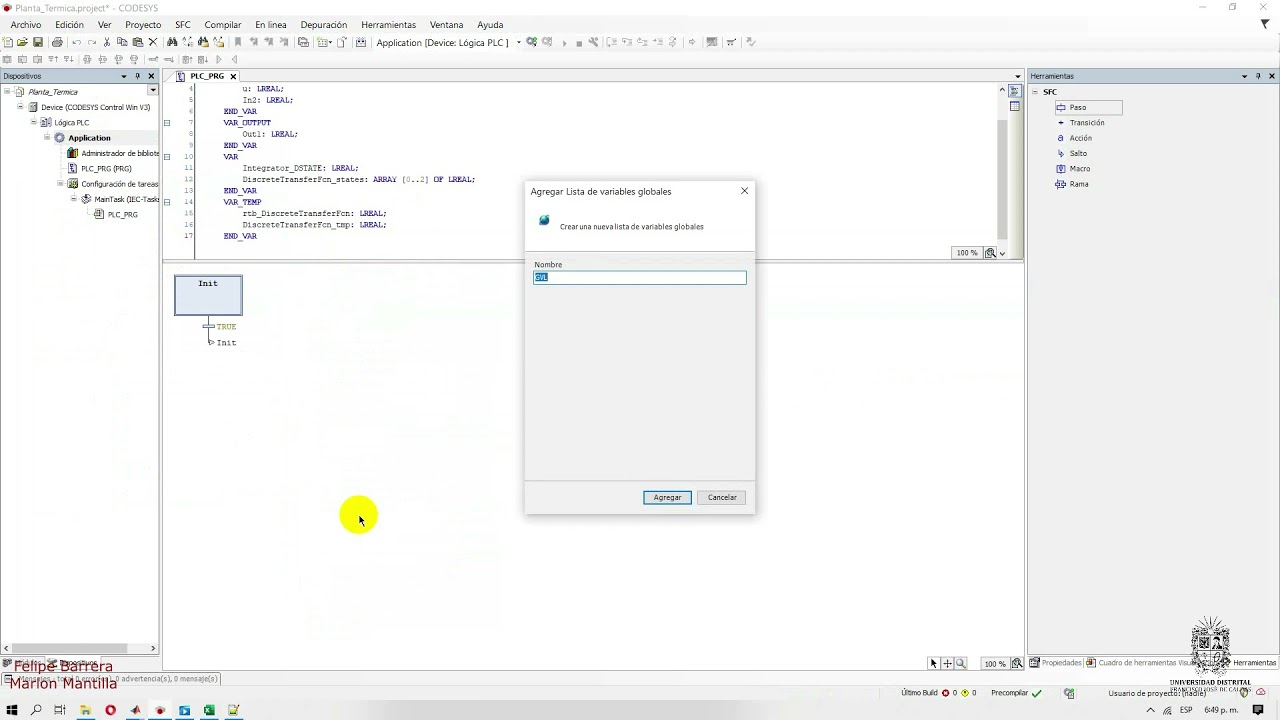This screenshot has width=1280, height=720.
Task: Click the Paste toolbar icon
Action: point(137,42)
